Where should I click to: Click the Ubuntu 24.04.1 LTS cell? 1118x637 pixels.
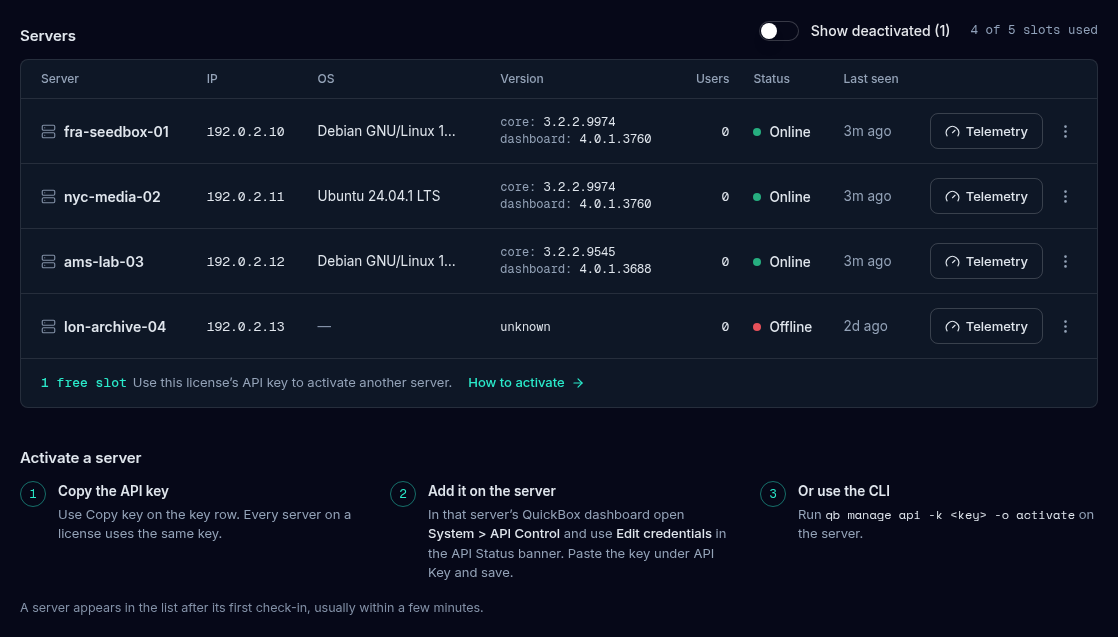click(x=379, y=196)
